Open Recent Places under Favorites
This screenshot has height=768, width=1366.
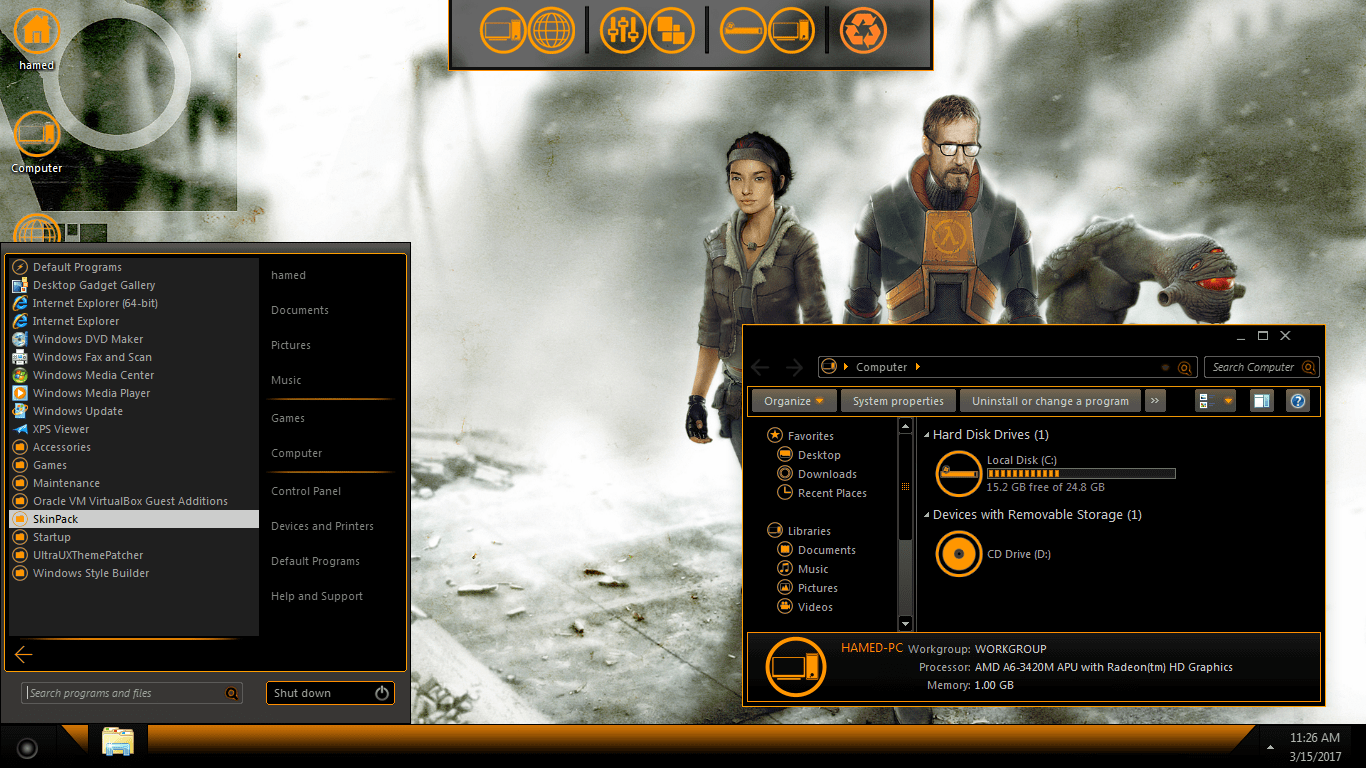pos(822,493)
